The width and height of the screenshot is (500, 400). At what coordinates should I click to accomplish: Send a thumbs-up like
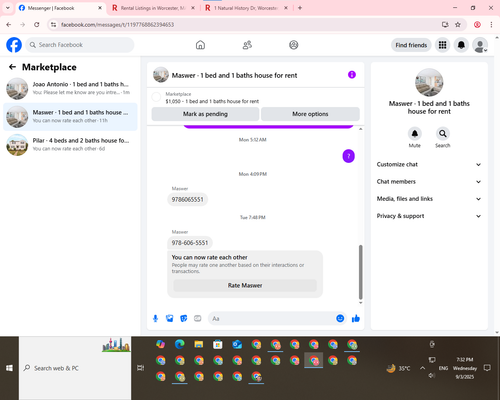tap(356, 318)
